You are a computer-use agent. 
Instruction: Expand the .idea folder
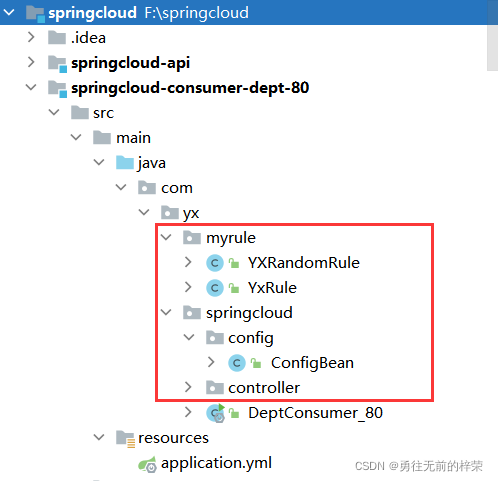pos(31,37)
